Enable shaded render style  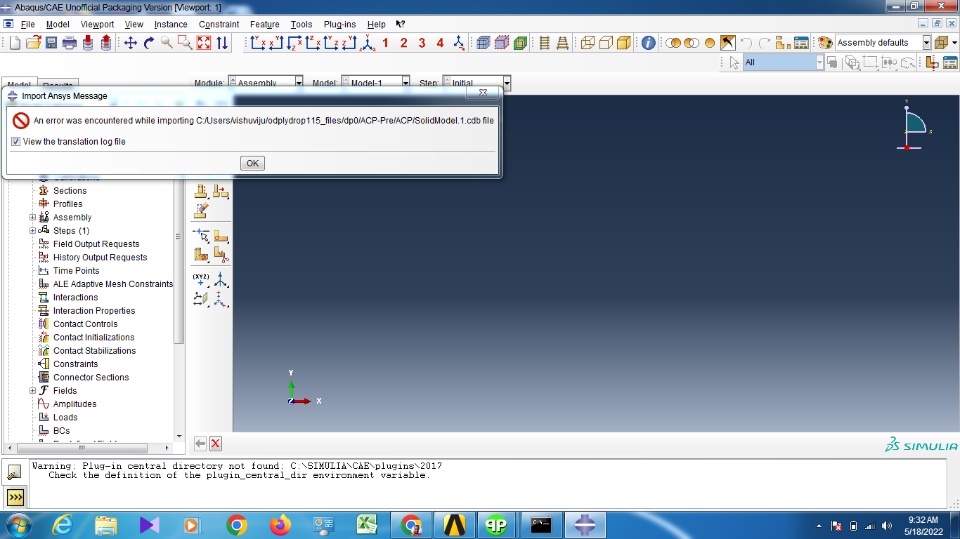point(624,43)
